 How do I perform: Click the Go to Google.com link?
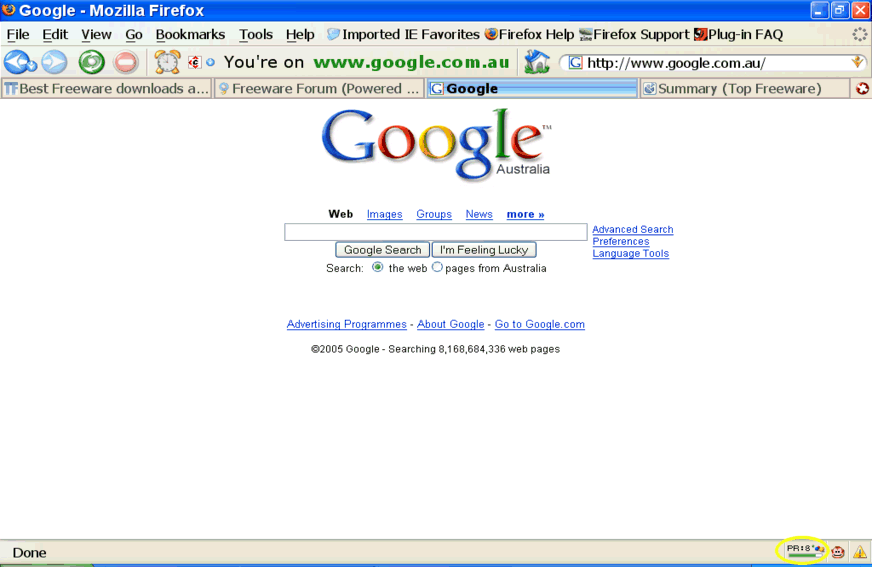(x=539, y=324)
